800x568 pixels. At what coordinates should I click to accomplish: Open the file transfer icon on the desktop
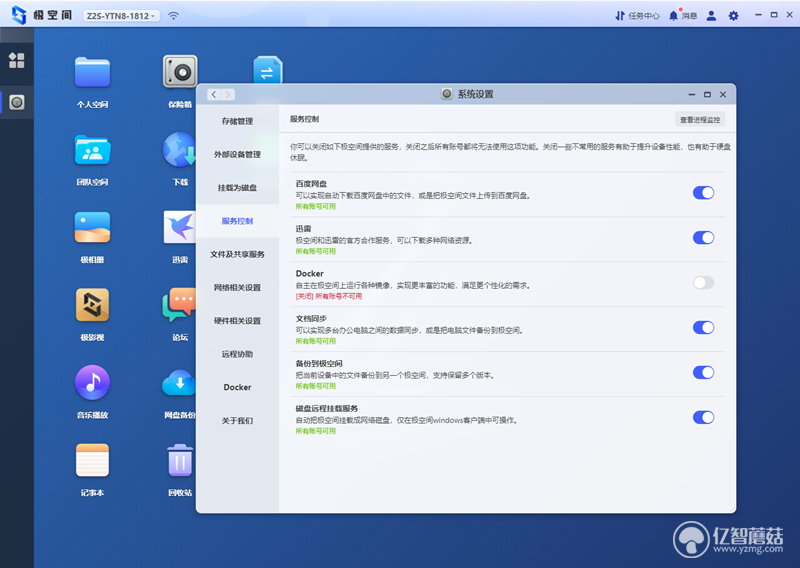click(x=268, y=70)
